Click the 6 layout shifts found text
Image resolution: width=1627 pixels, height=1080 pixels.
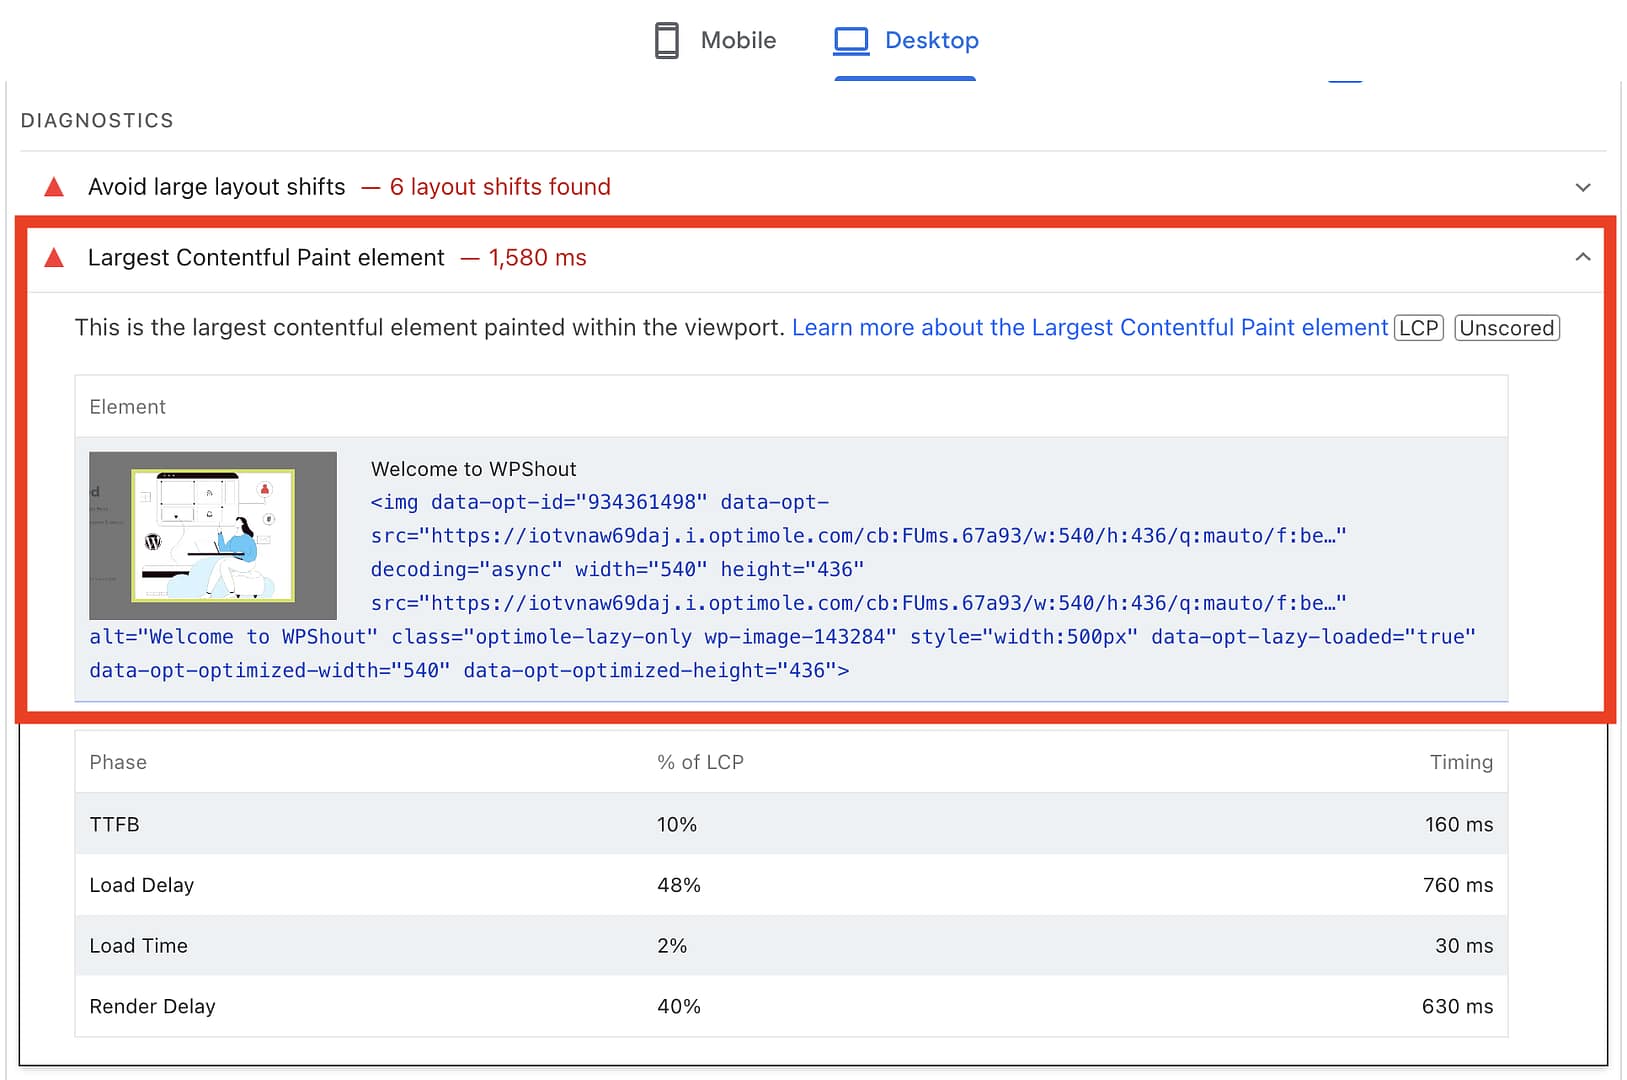[499, 187]
